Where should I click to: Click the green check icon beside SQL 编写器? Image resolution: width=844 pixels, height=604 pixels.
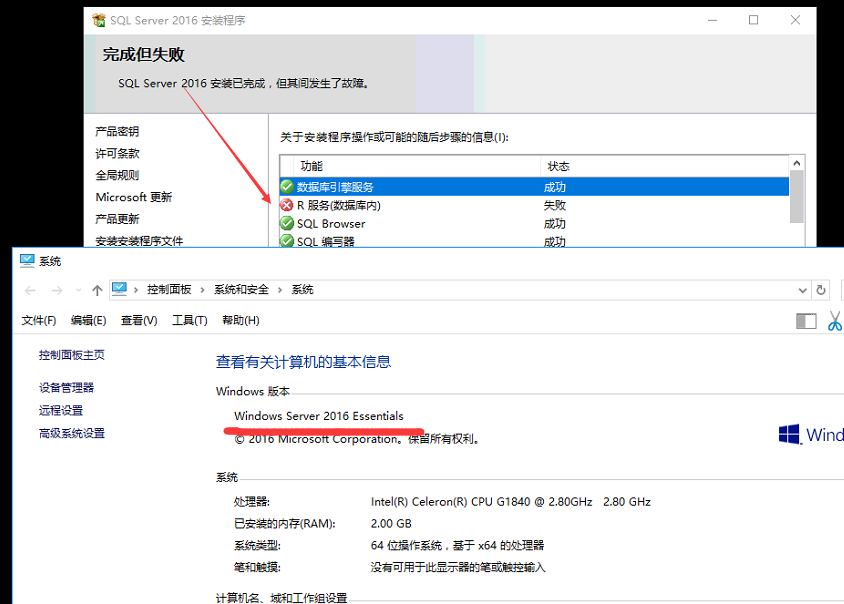[x=287, y=241]
